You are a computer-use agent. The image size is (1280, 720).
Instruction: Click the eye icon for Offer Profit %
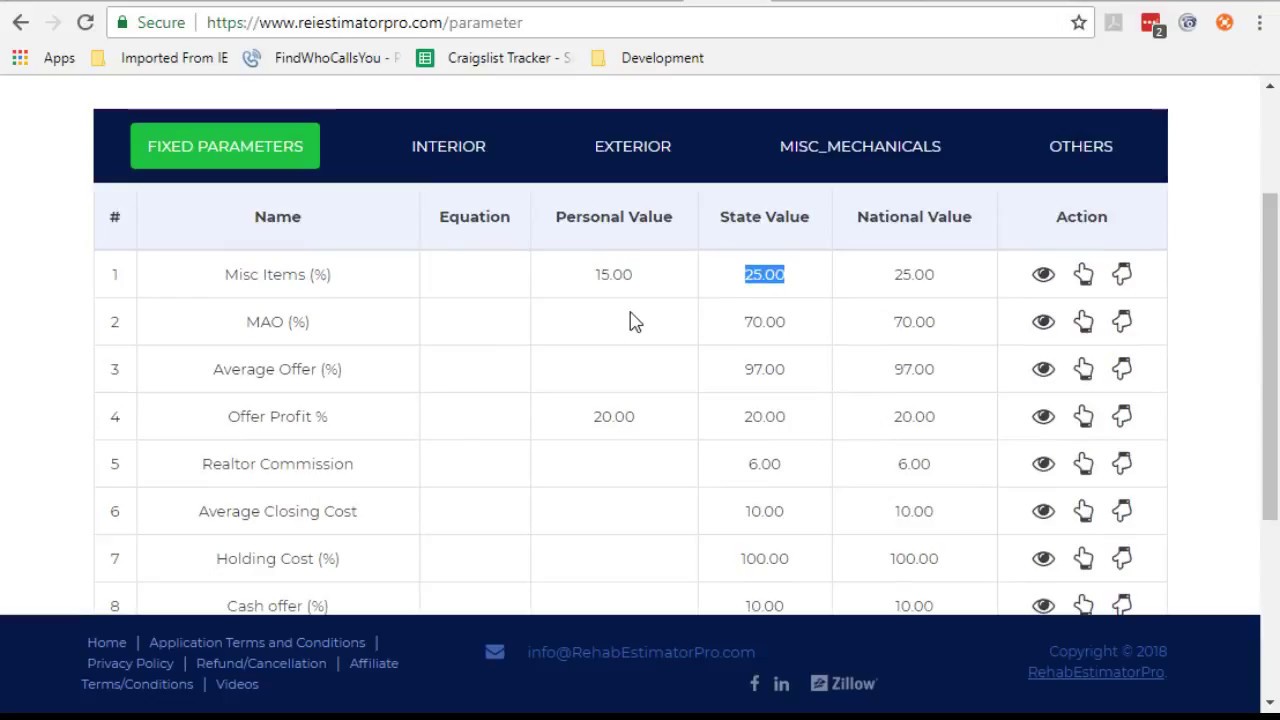[x=1043, y=416]
